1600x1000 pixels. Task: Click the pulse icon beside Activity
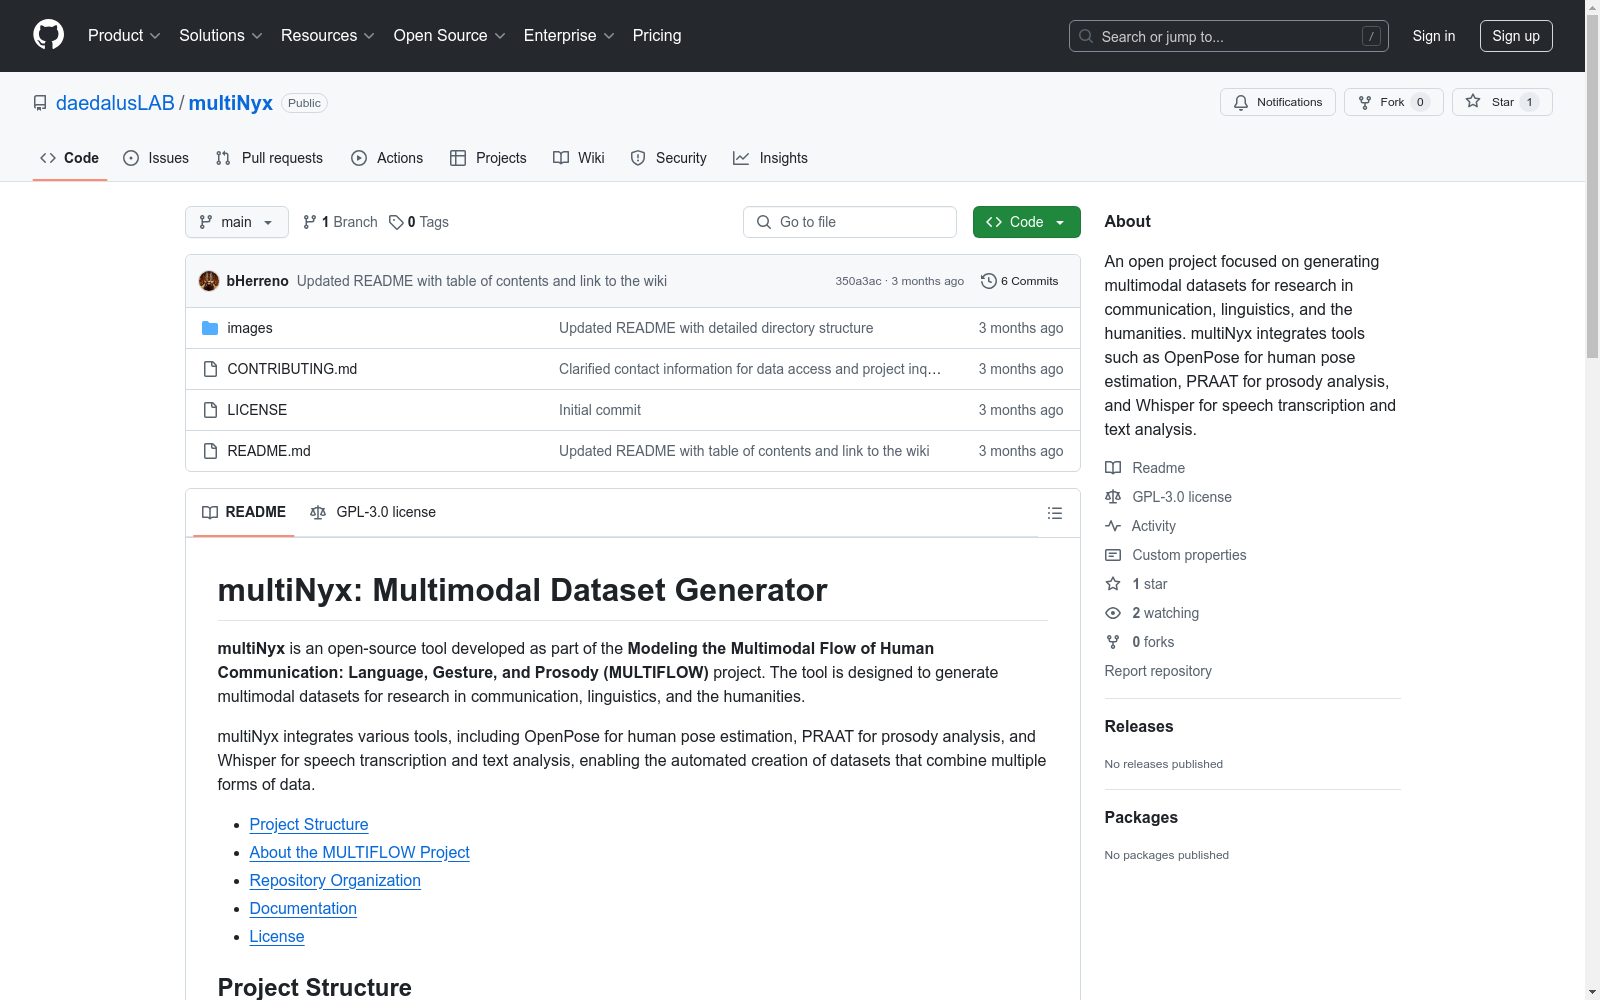[x=1113, y=526]
